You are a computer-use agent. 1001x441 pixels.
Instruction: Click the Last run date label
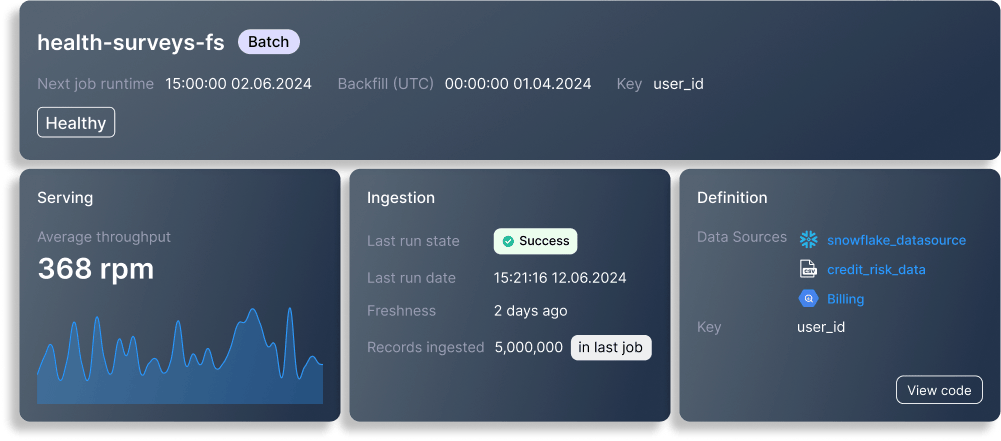pos(411,278)
